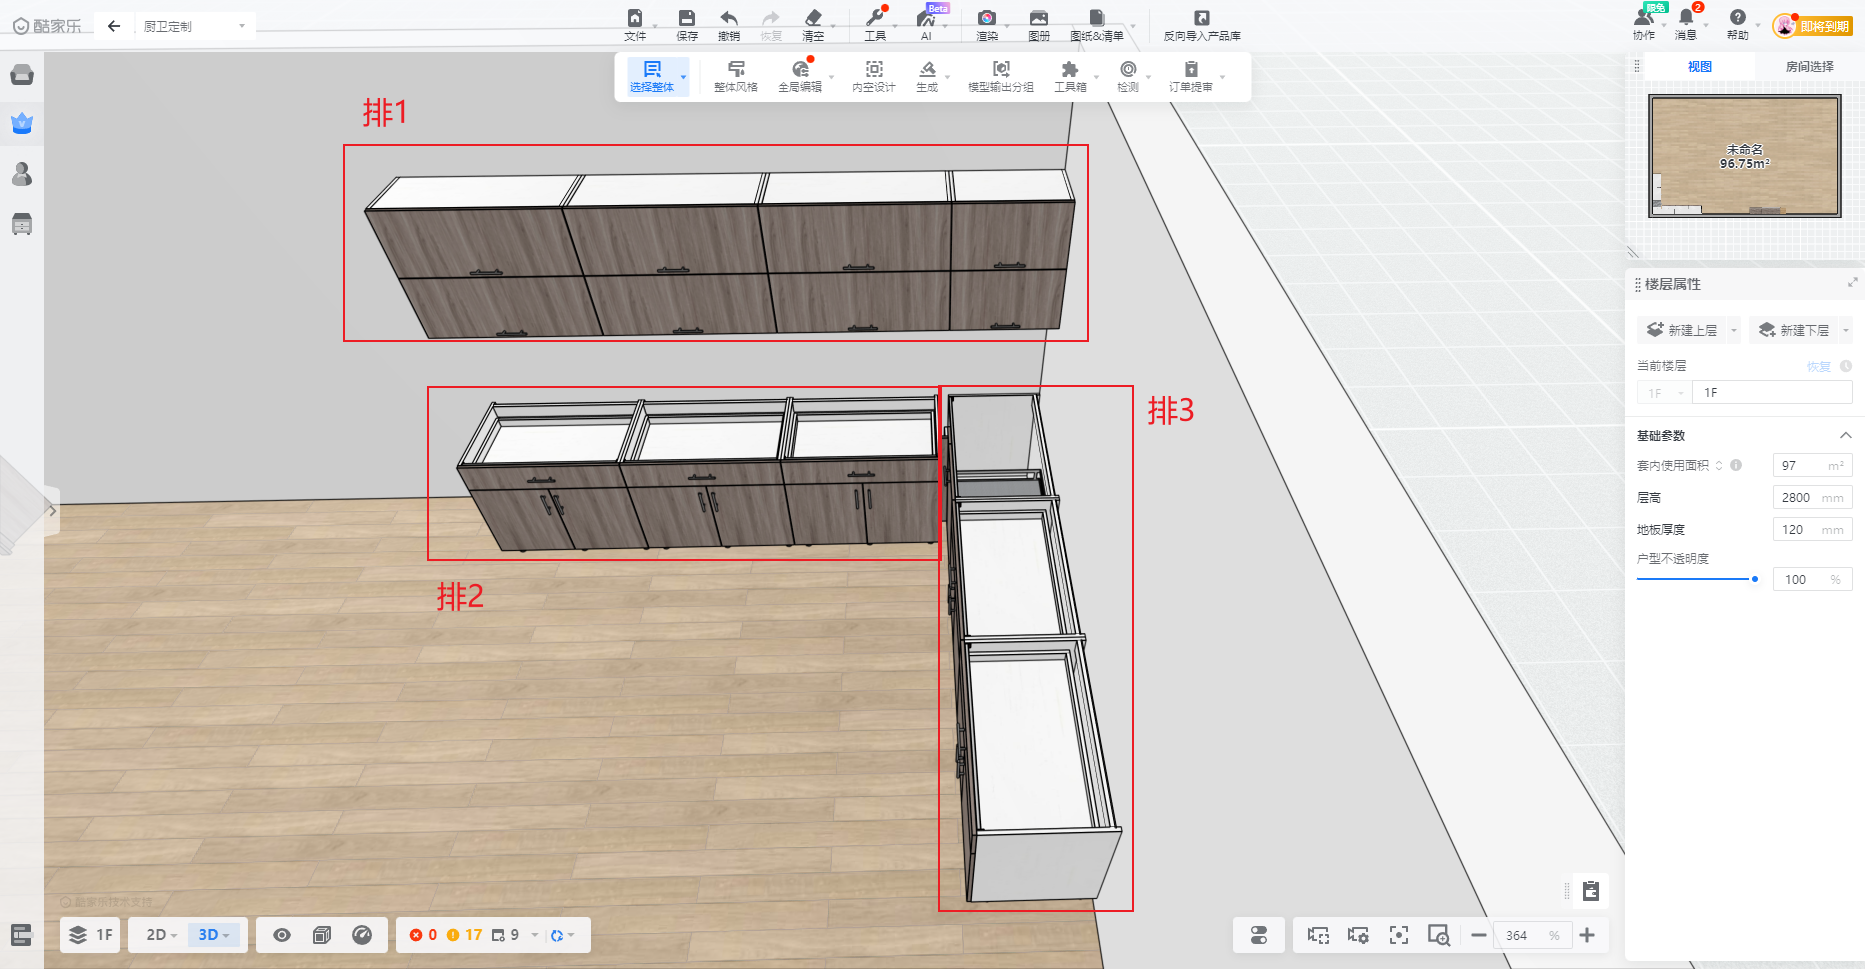Edit the 地板厚度 120 mm field
Image resolution: width=1865 pixels, height=969 pixels.
[x=1812, y=529]
